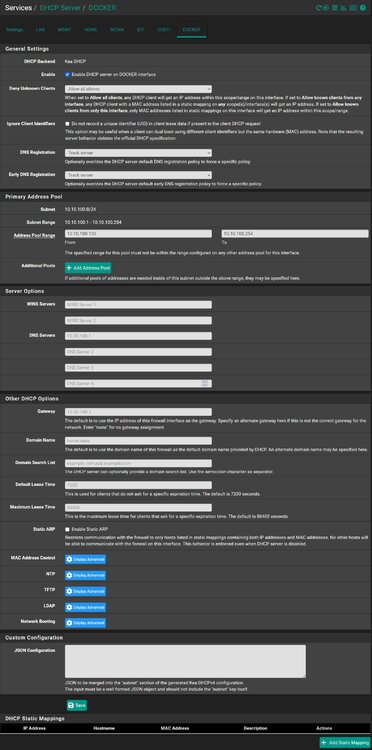
Task: Open the DNS Registration dropdown
Action: click(x=138, y=153)
